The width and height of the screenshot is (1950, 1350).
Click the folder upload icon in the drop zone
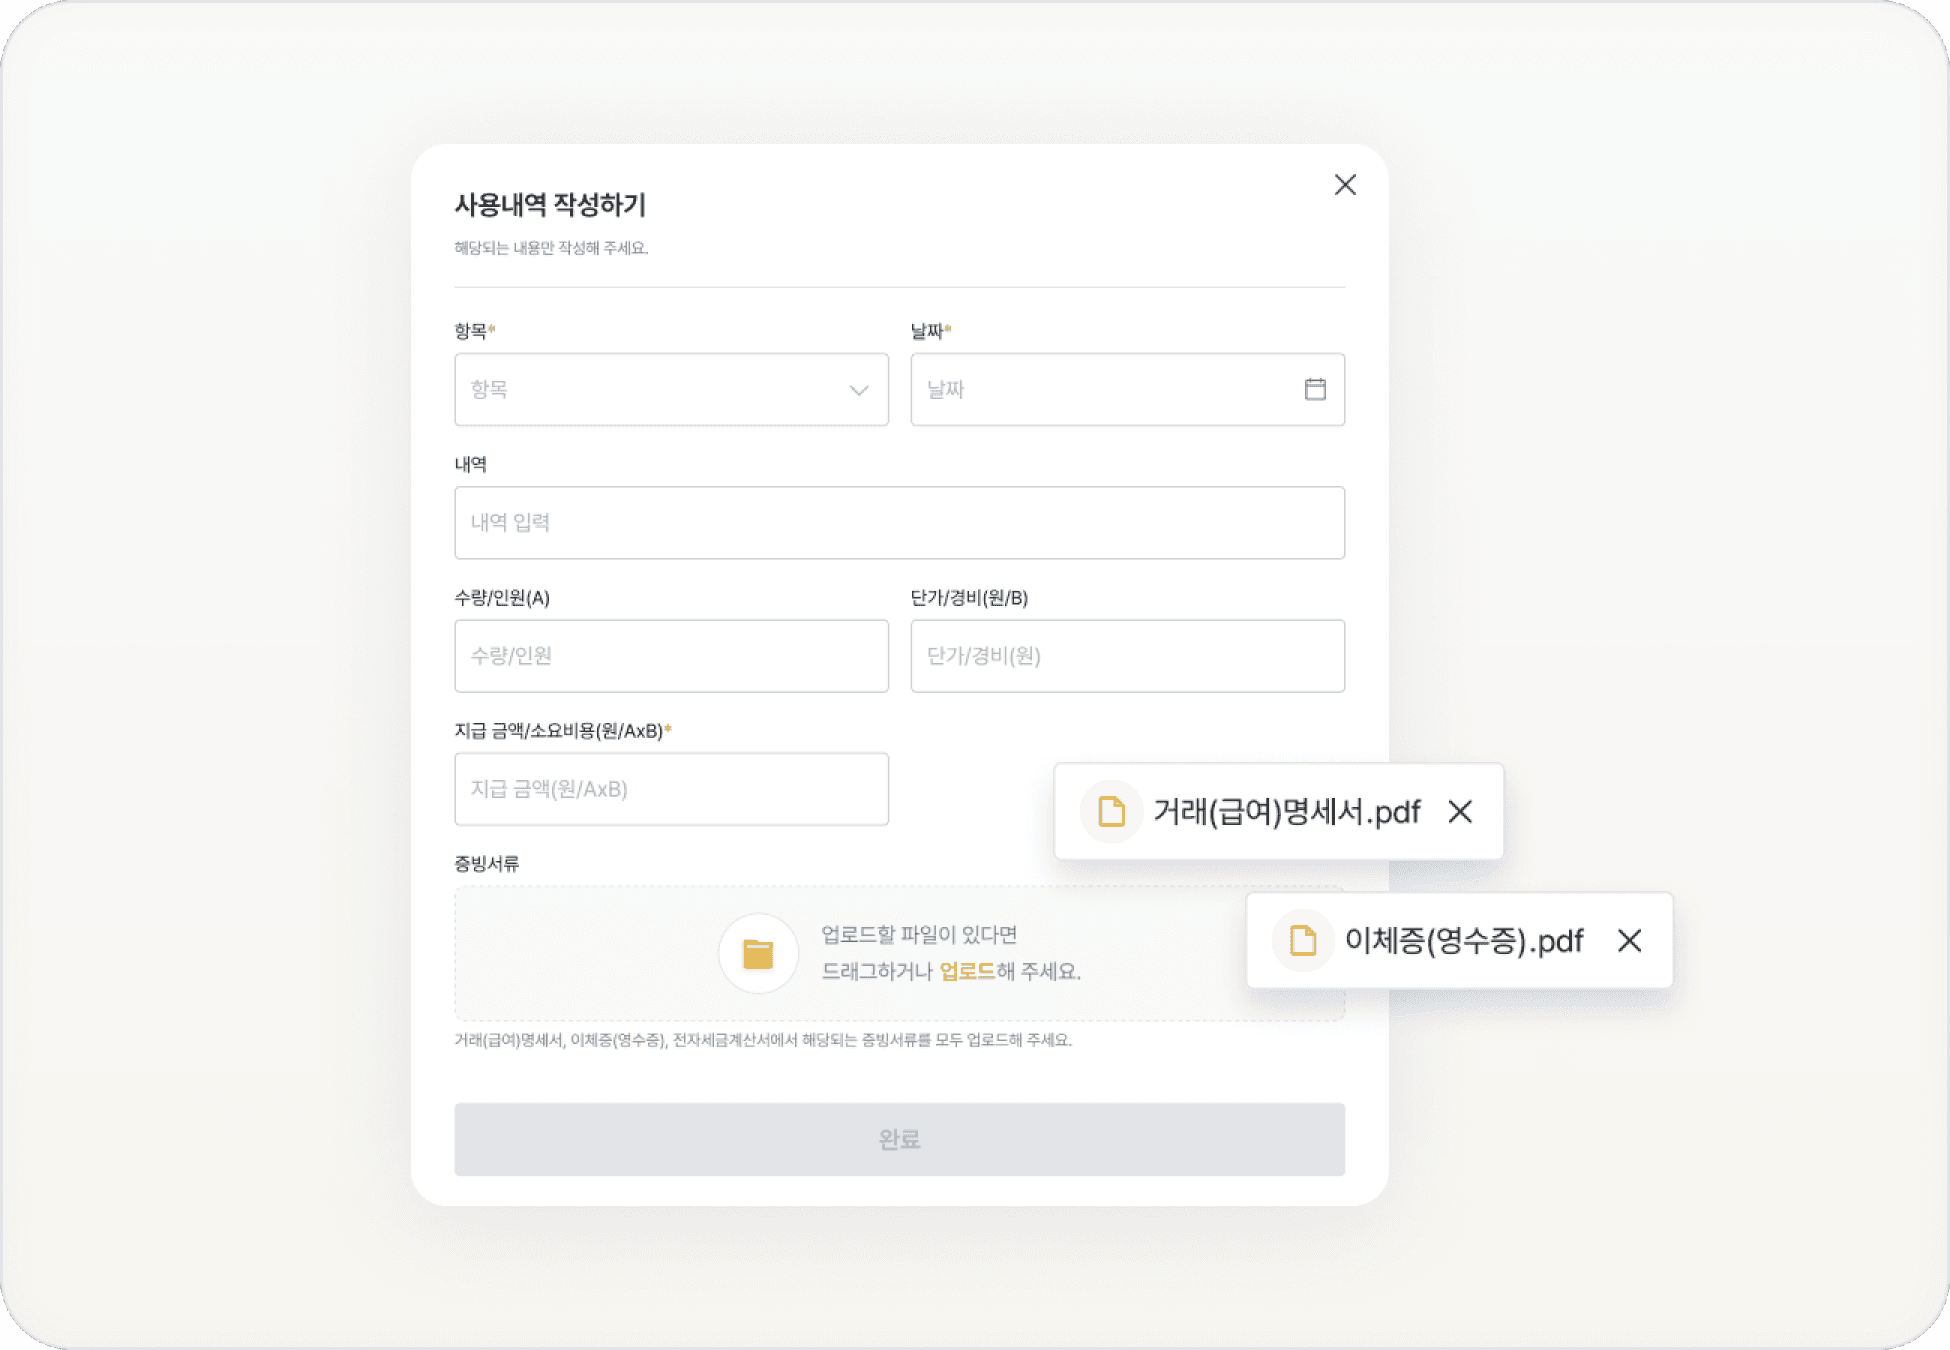click(759, 953)
